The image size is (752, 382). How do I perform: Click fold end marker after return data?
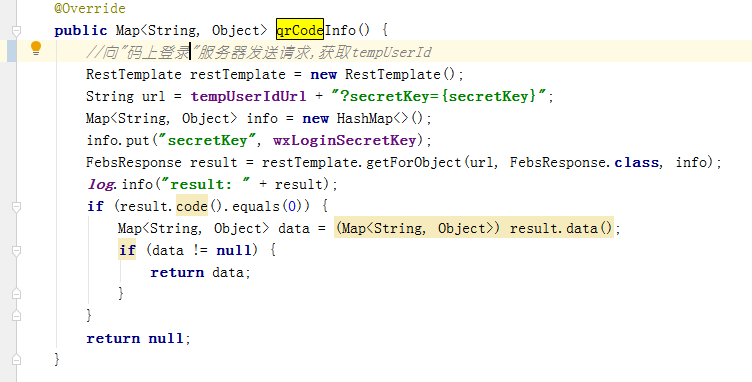tap(16, 293)
